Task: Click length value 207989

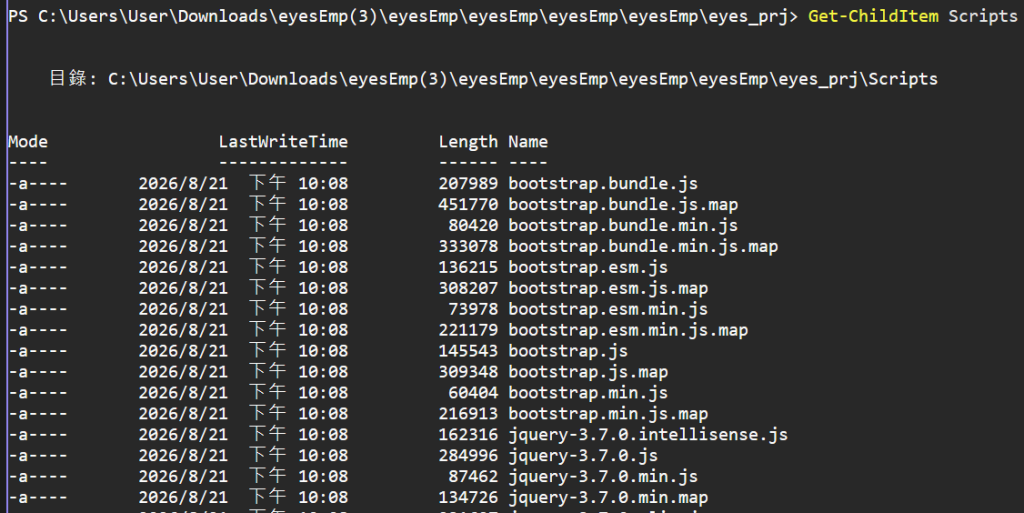Action: point(468,183)
